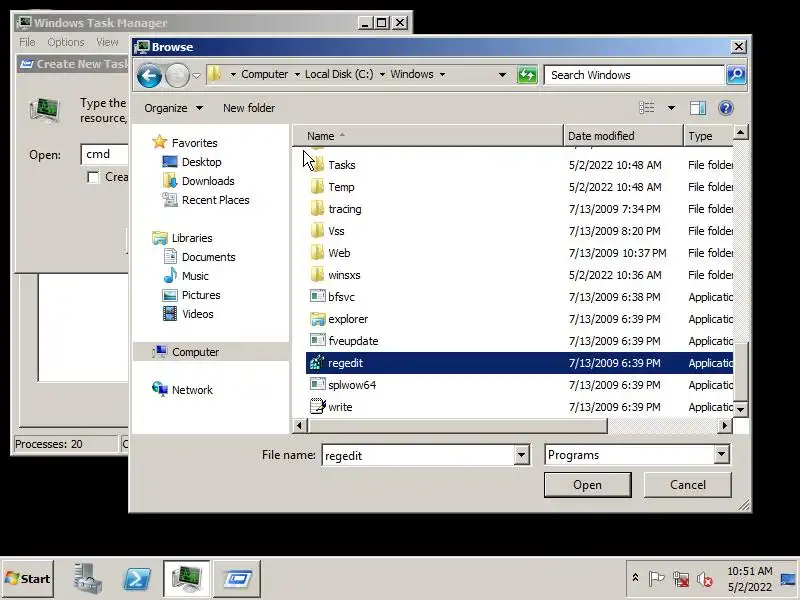Select Pictures in Libraries
The image size is (800, 600).
point(201,294)
